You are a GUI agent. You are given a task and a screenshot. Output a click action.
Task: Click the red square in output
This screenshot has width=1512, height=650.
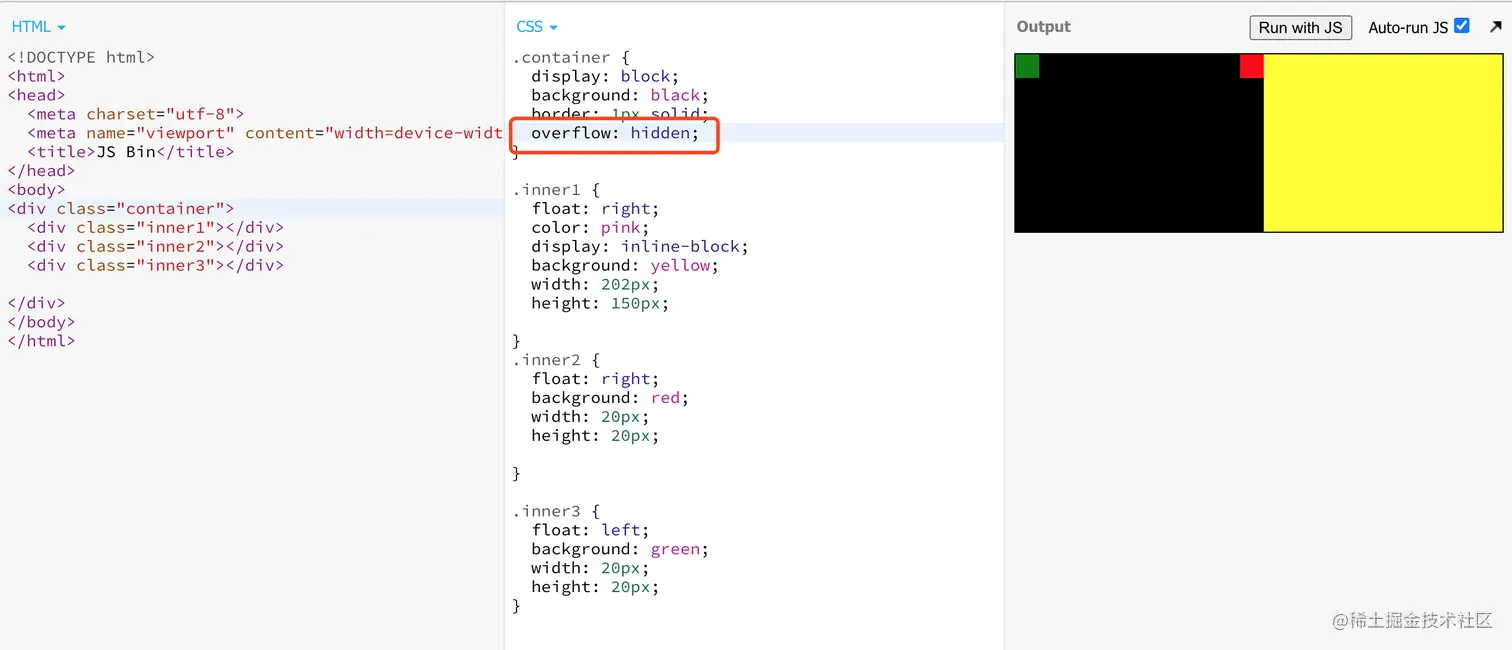(x=1251, y=66)
